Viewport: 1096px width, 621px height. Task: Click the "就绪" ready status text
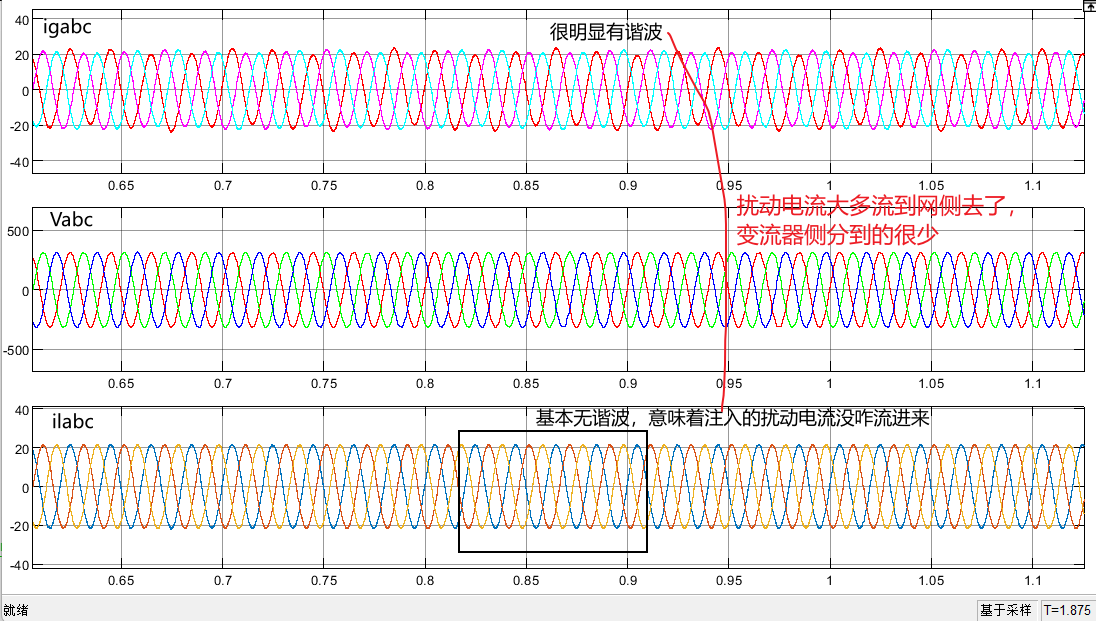pos(15,610)
